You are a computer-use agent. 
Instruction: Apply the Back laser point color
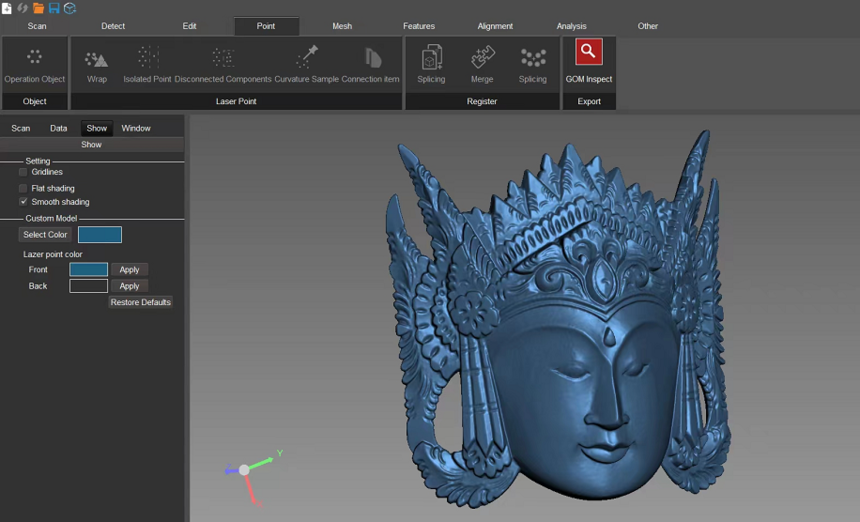[129, 286]
